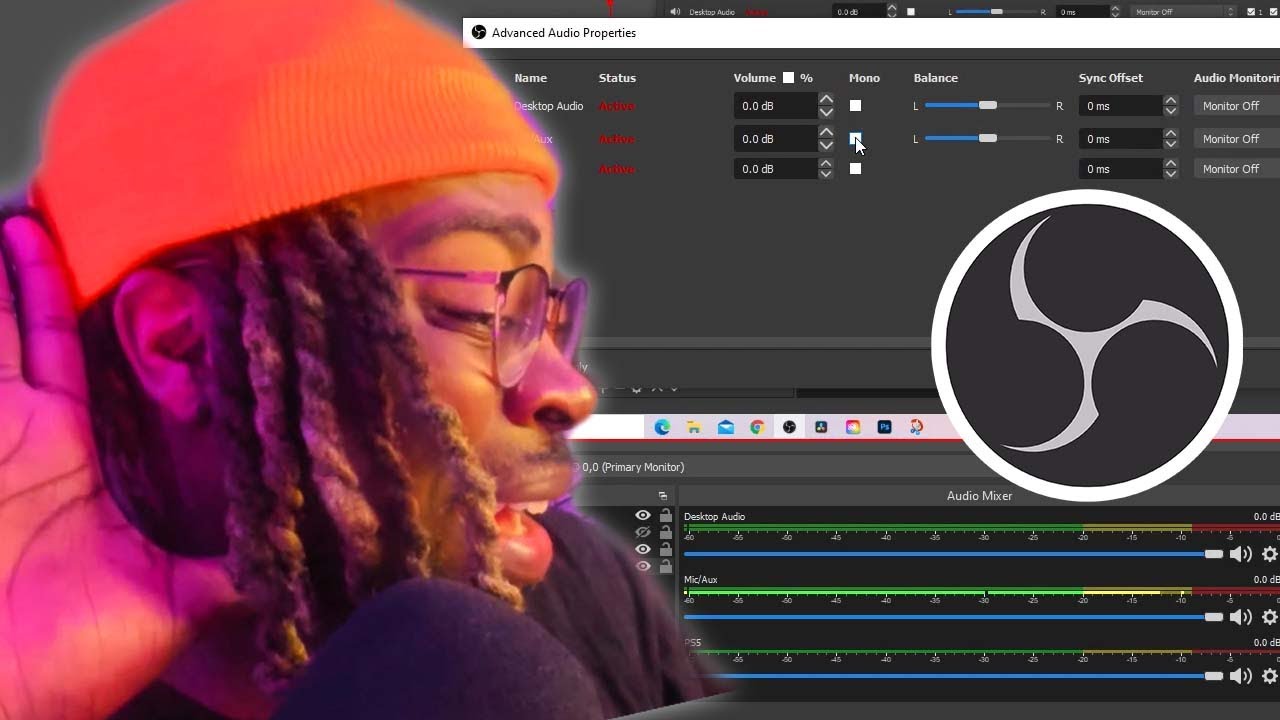Enable Mono for Desktop Audio

(855, 106)
